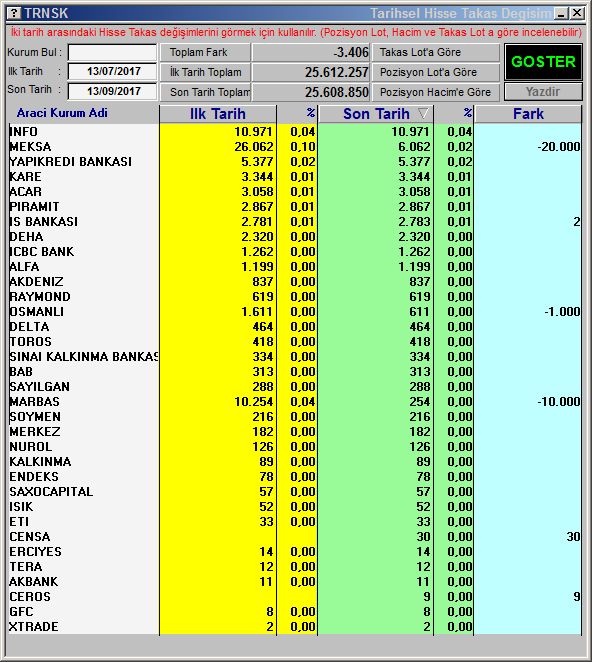
Task: Select the CEROS row
Action: click(295, 597)
